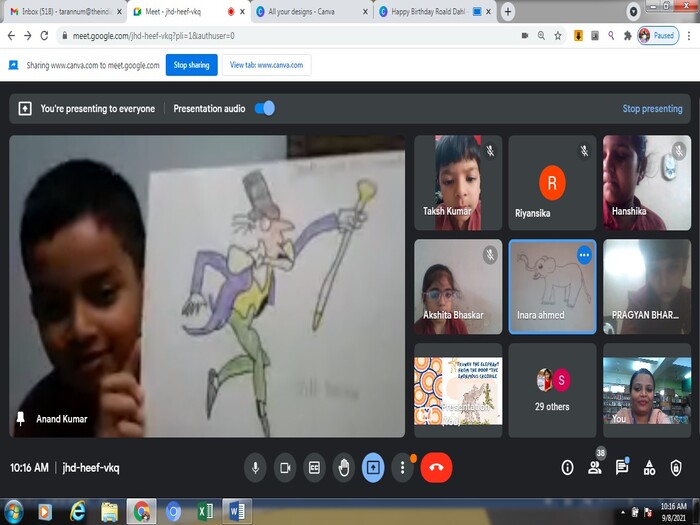
Task: Open host controls shield icon
Action: (x=676, y=467)
